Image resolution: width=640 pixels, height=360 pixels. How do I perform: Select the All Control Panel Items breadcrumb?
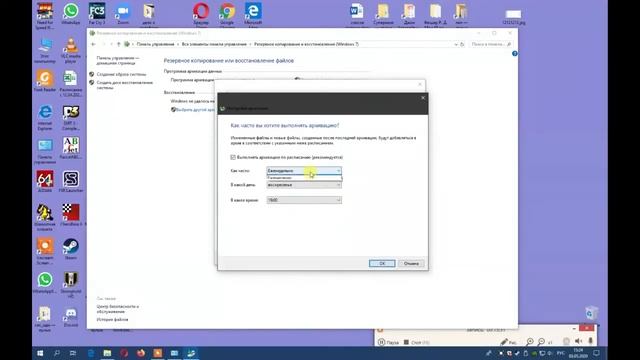[x=214, y=44]
